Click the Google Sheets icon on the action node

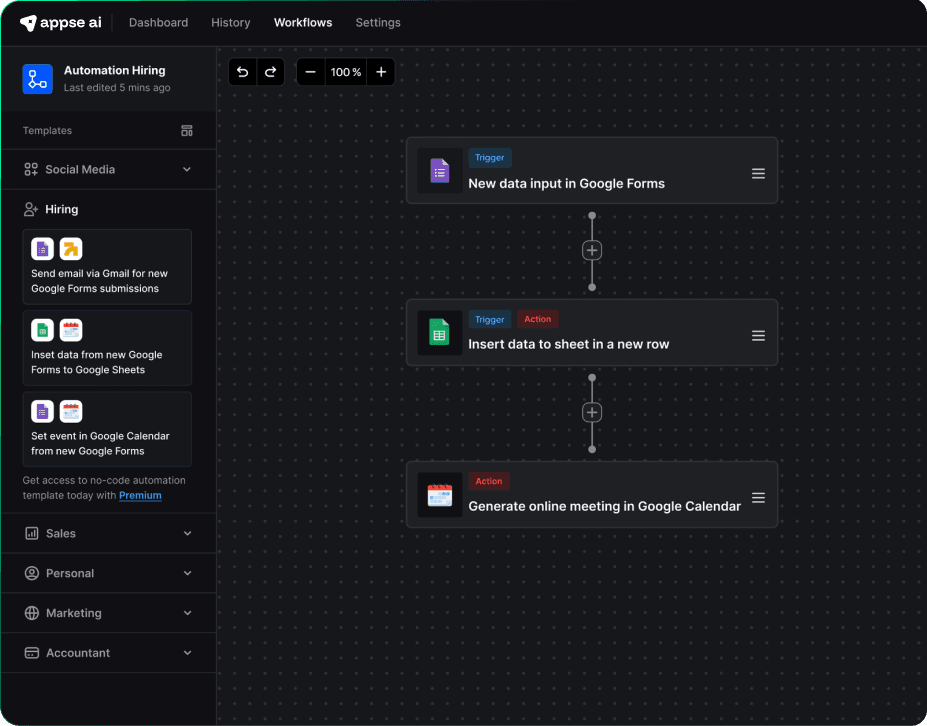440,332
